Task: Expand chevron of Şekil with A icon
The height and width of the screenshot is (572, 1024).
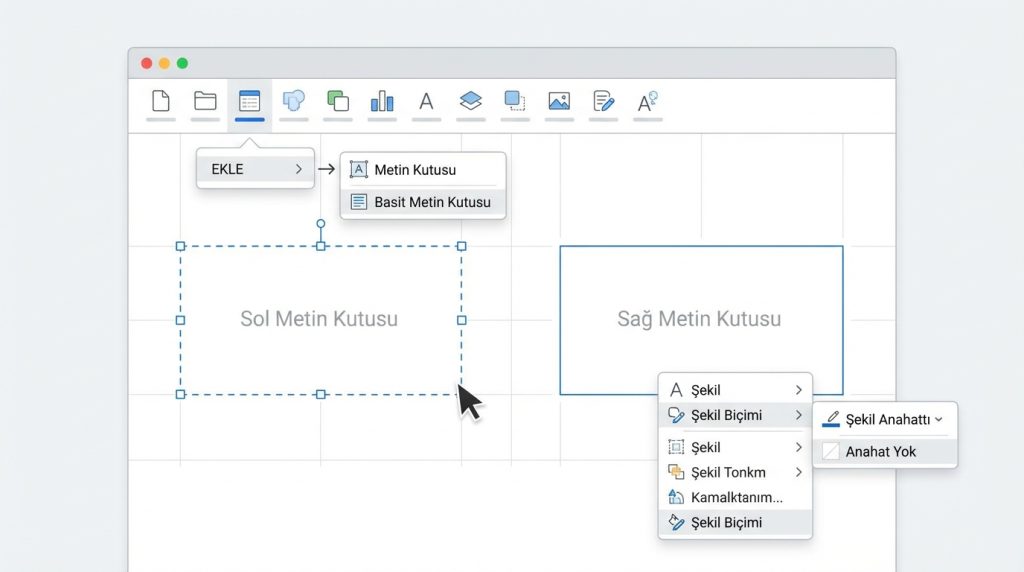Action: click(799, 390)
